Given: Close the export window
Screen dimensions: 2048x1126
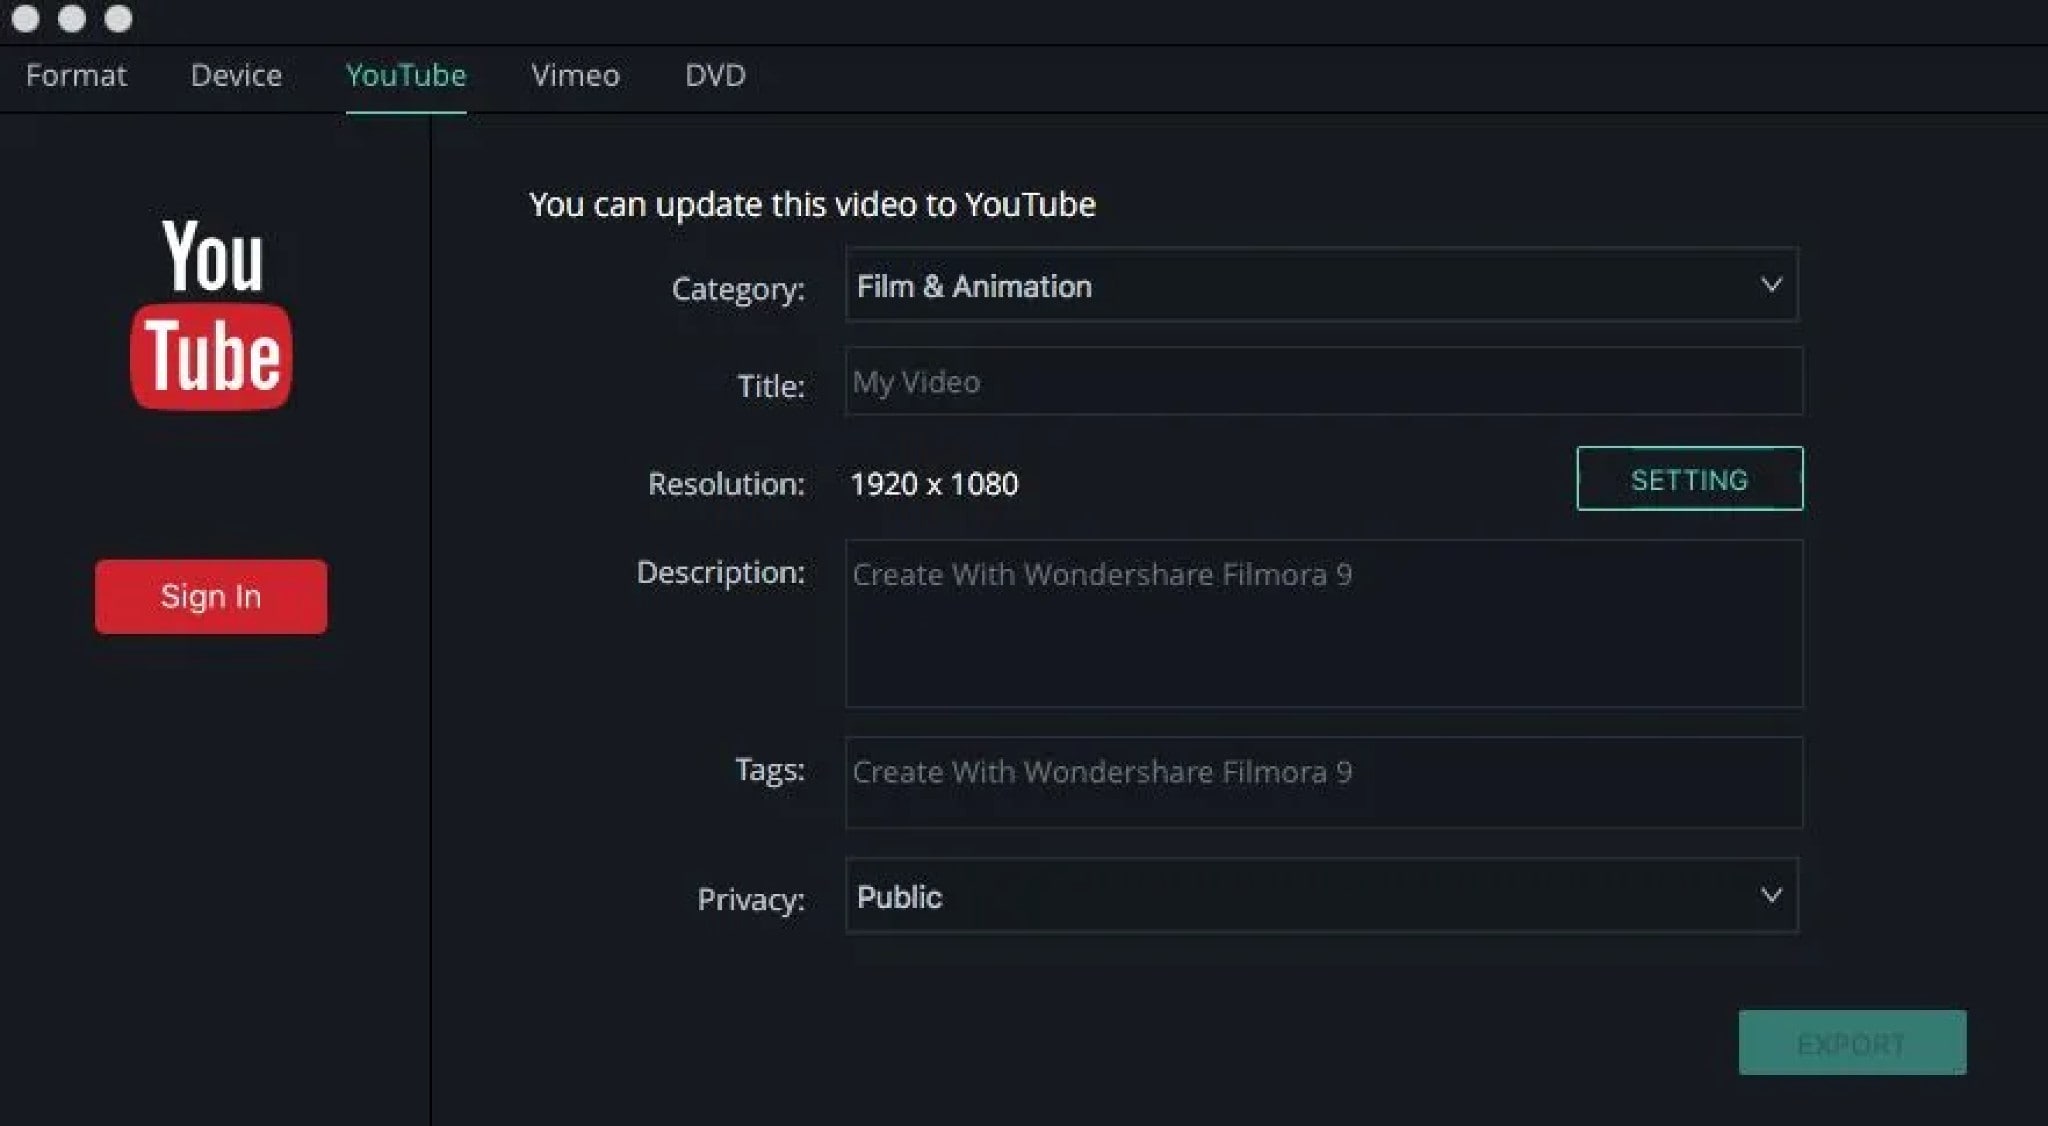Looking at the screenshot, I should click(26, 19).
